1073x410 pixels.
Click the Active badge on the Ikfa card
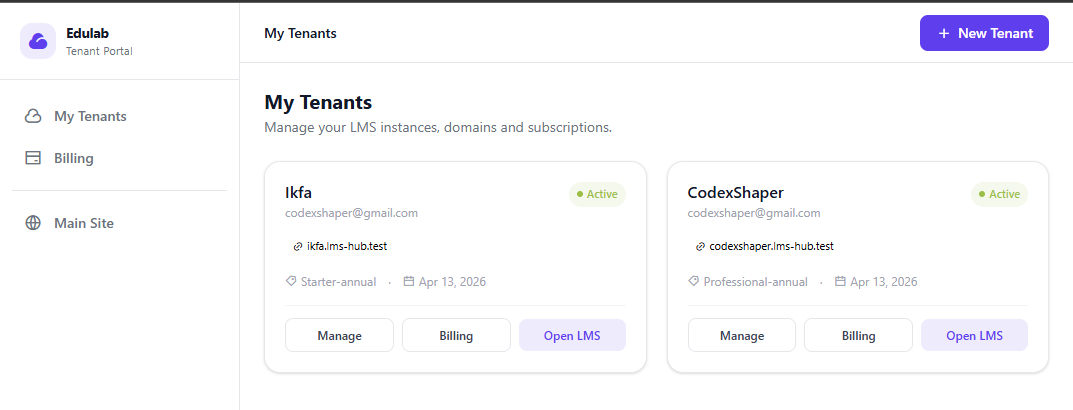597,194
